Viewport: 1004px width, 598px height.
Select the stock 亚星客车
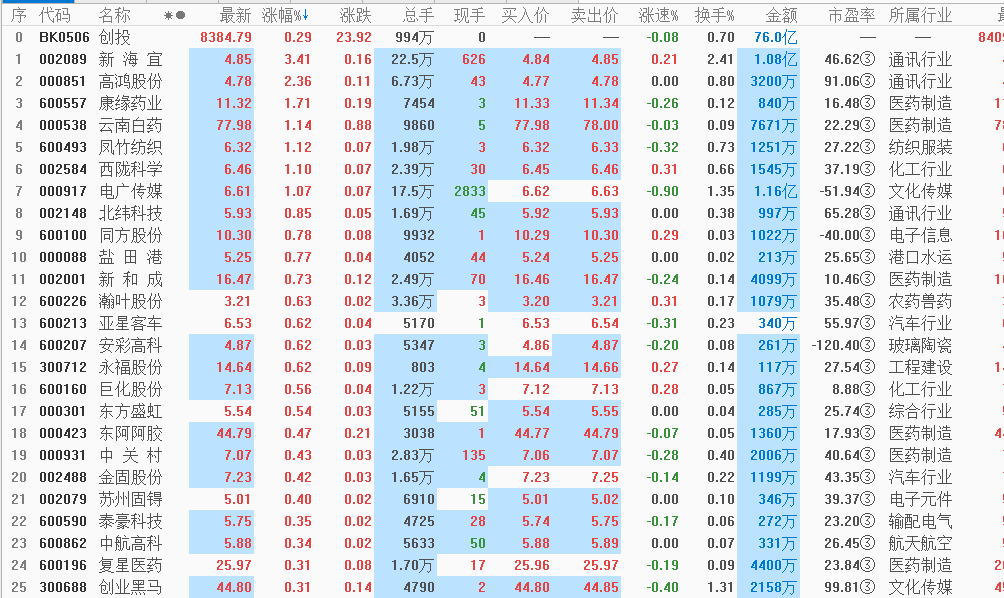(x=131, y=323)
